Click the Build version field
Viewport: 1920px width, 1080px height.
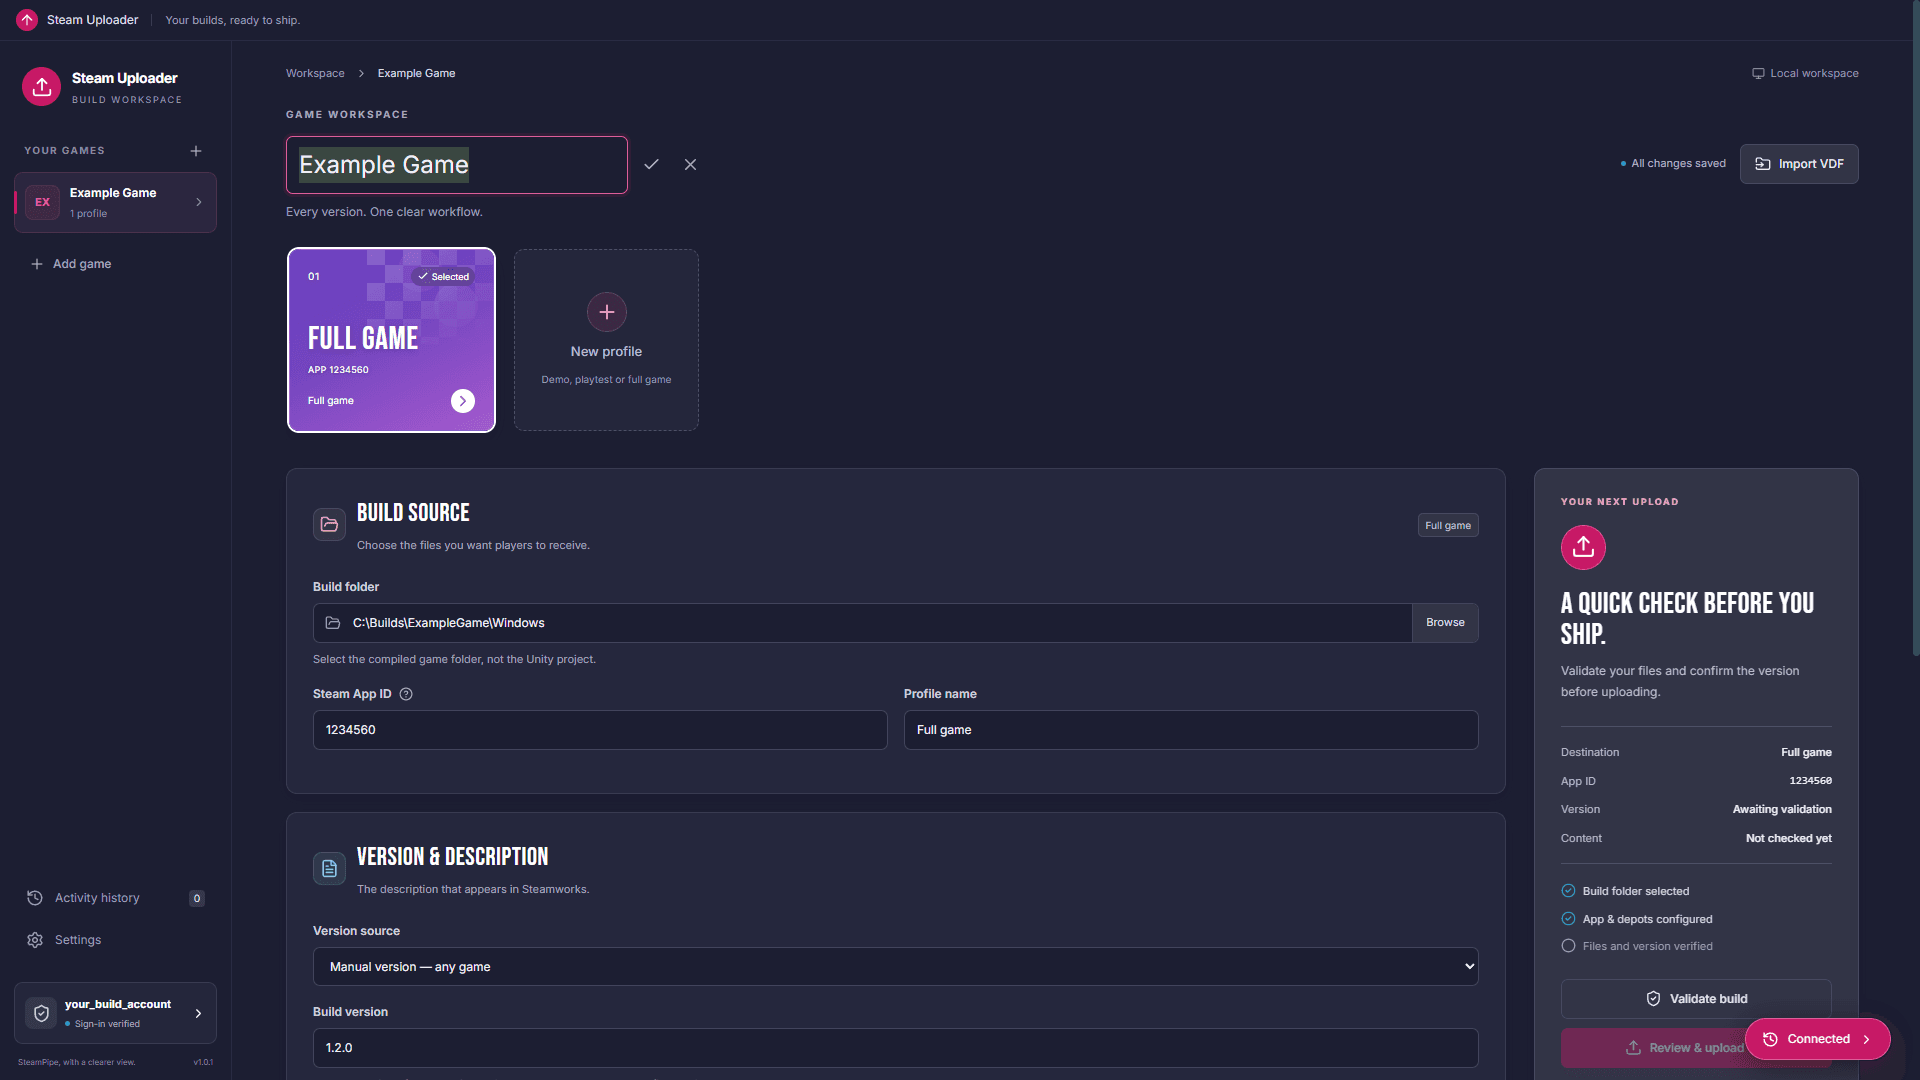click(x=896, y=1048)
